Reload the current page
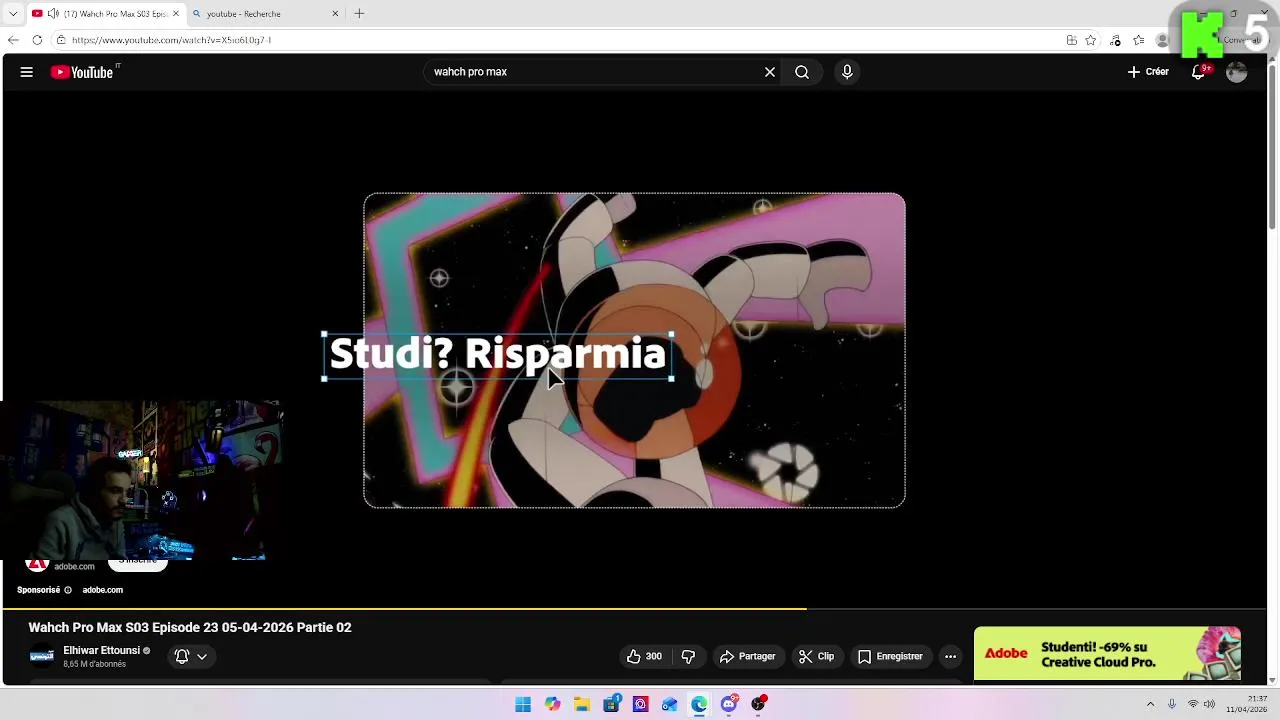Screen dimensions: 1280x720 (x=37, y=40)
